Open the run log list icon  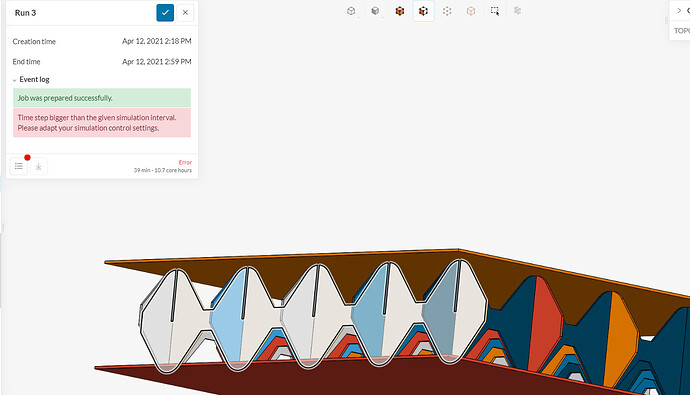click(18, 166)
